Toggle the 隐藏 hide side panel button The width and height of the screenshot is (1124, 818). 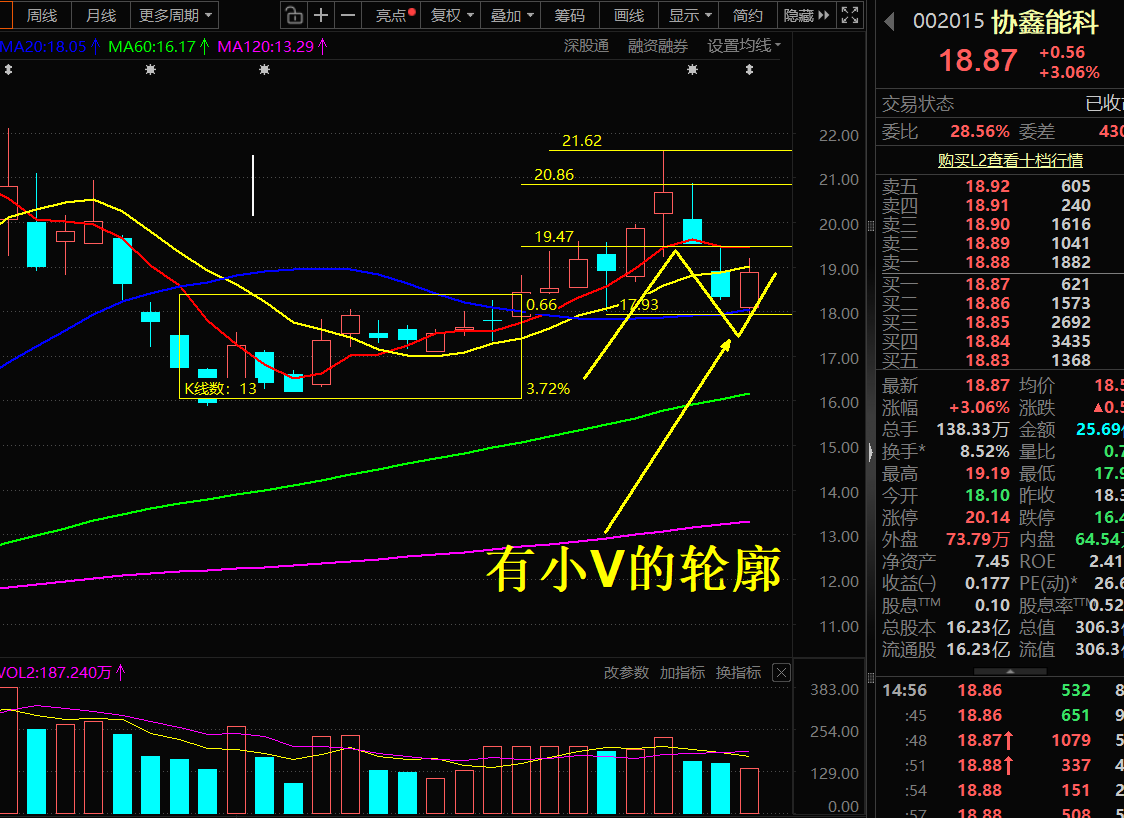click(806, 15)
